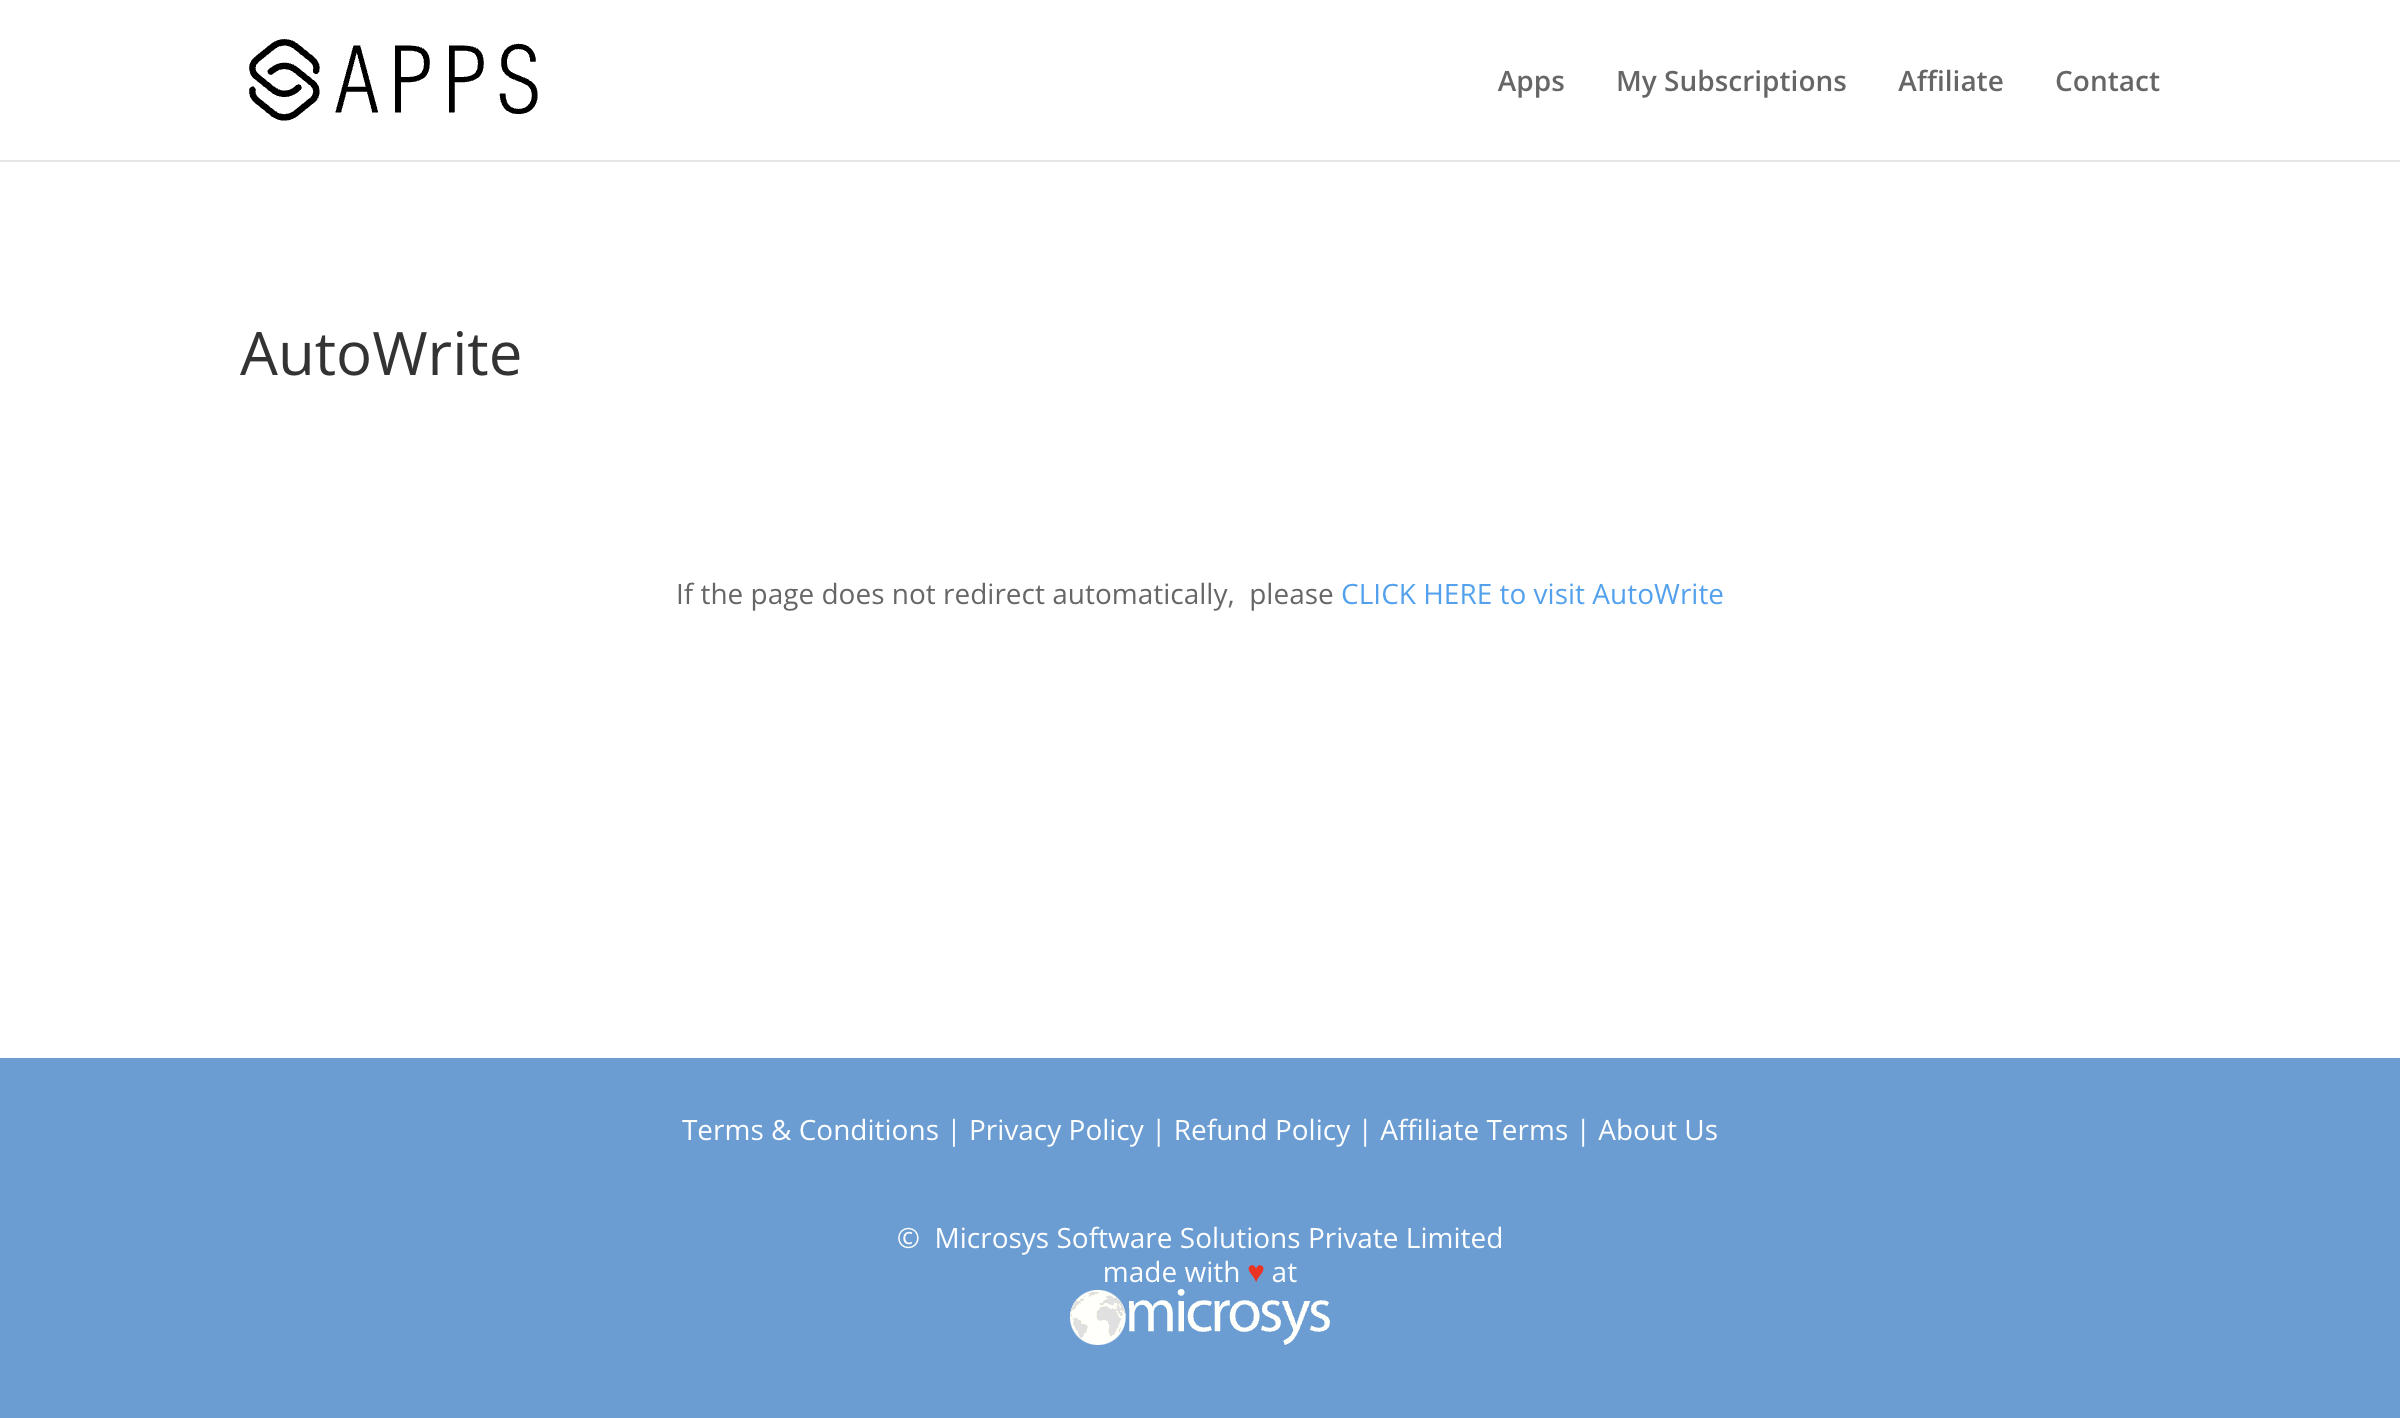Click the AutoWrite page heading
The image size is (2400, 1418).
pos(381,351)
